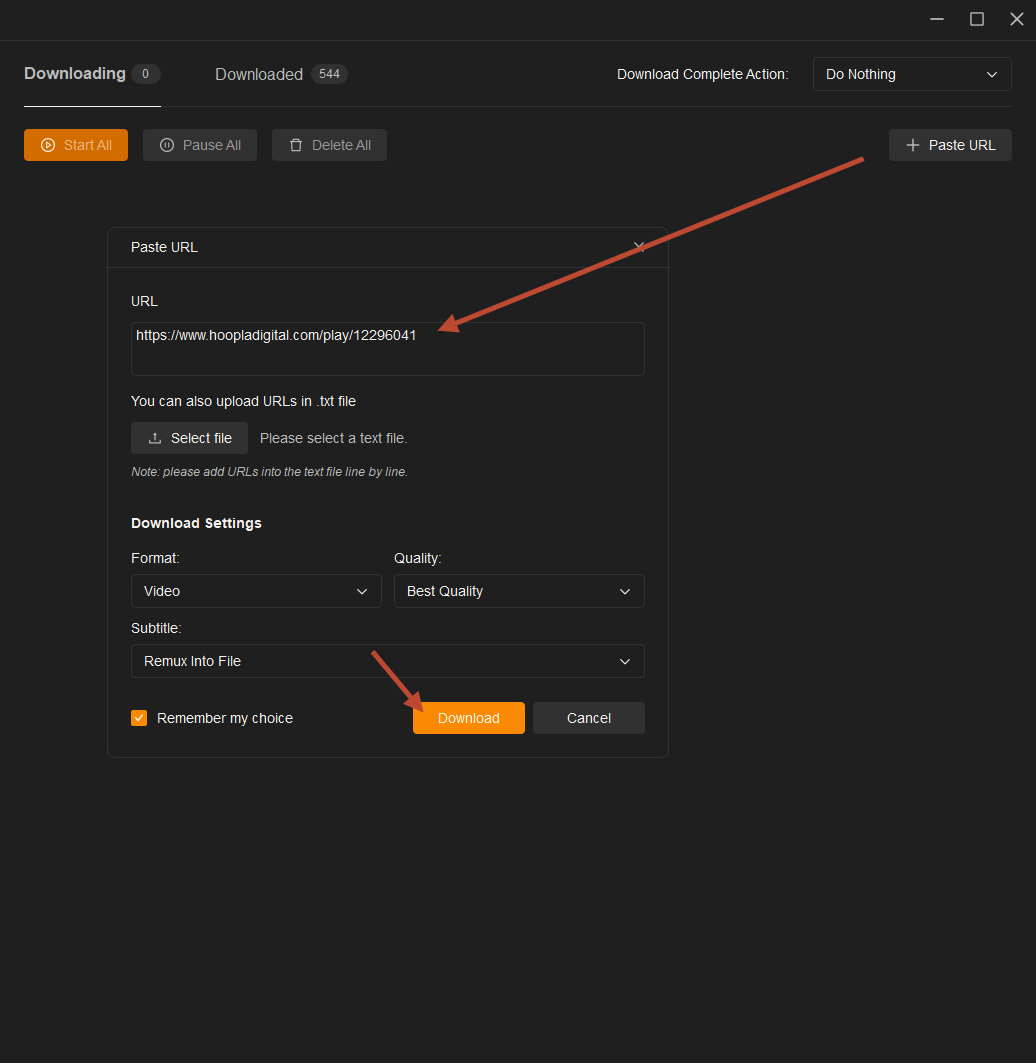The image size is (1036, 1063).
Task: Expand Download Complete Action dropdown
Action: pos(912,74)
